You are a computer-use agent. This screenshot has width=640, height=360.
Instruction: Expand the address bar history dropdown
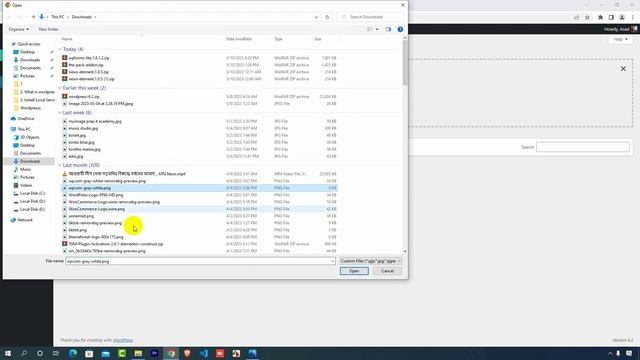click(x=316, y=17)
